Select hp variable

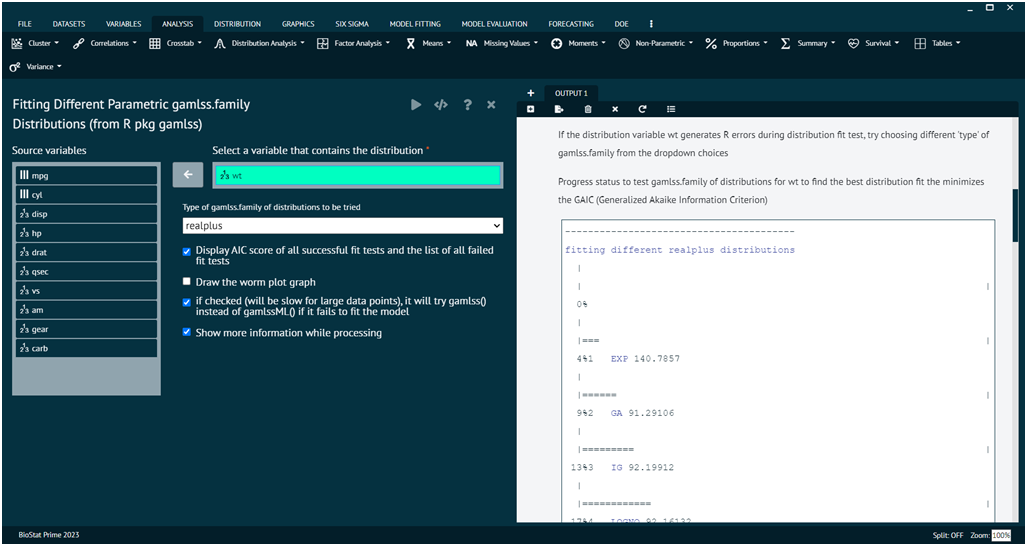pyautogui.click(x=86, y=233)
